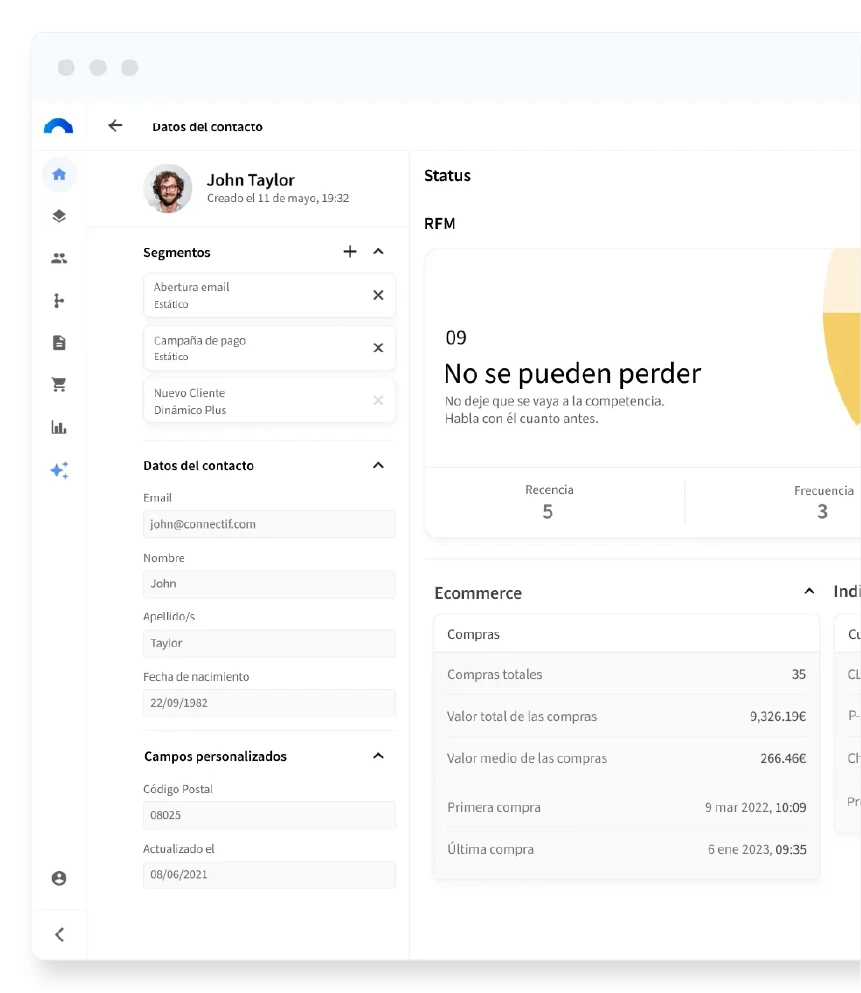The image size is (861, 993).
Task: Collapse the Datos del contacto section
Action: click(379, 465)
